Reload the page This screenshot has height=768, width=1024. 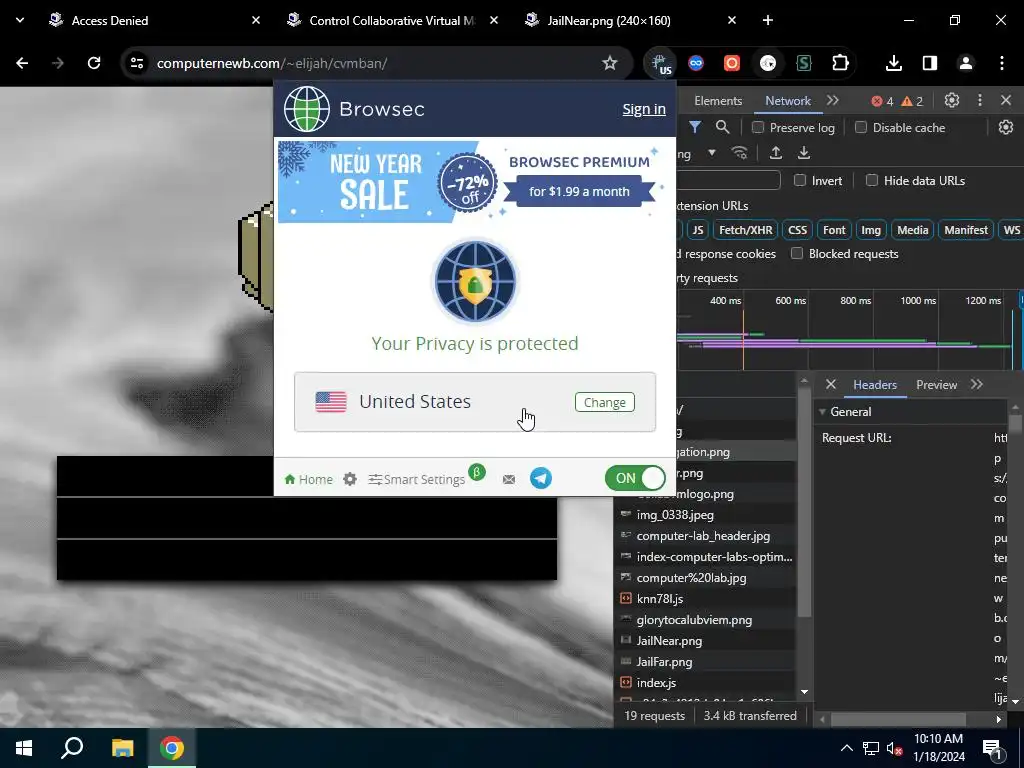click(94, 63)
